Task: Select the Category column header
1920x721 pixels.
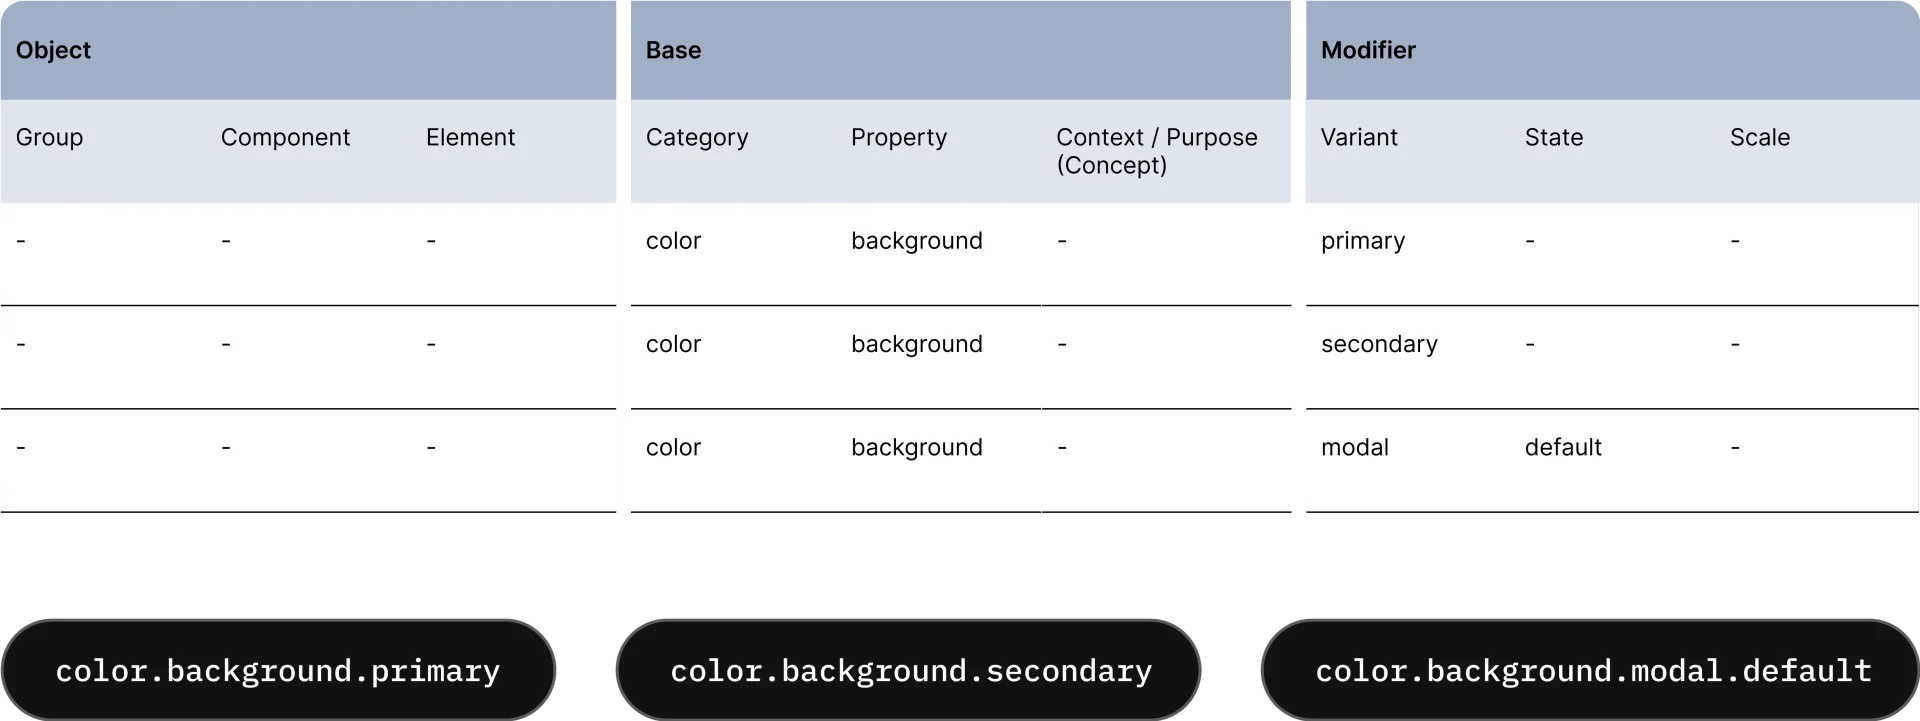Action: (x=697, y=137)
